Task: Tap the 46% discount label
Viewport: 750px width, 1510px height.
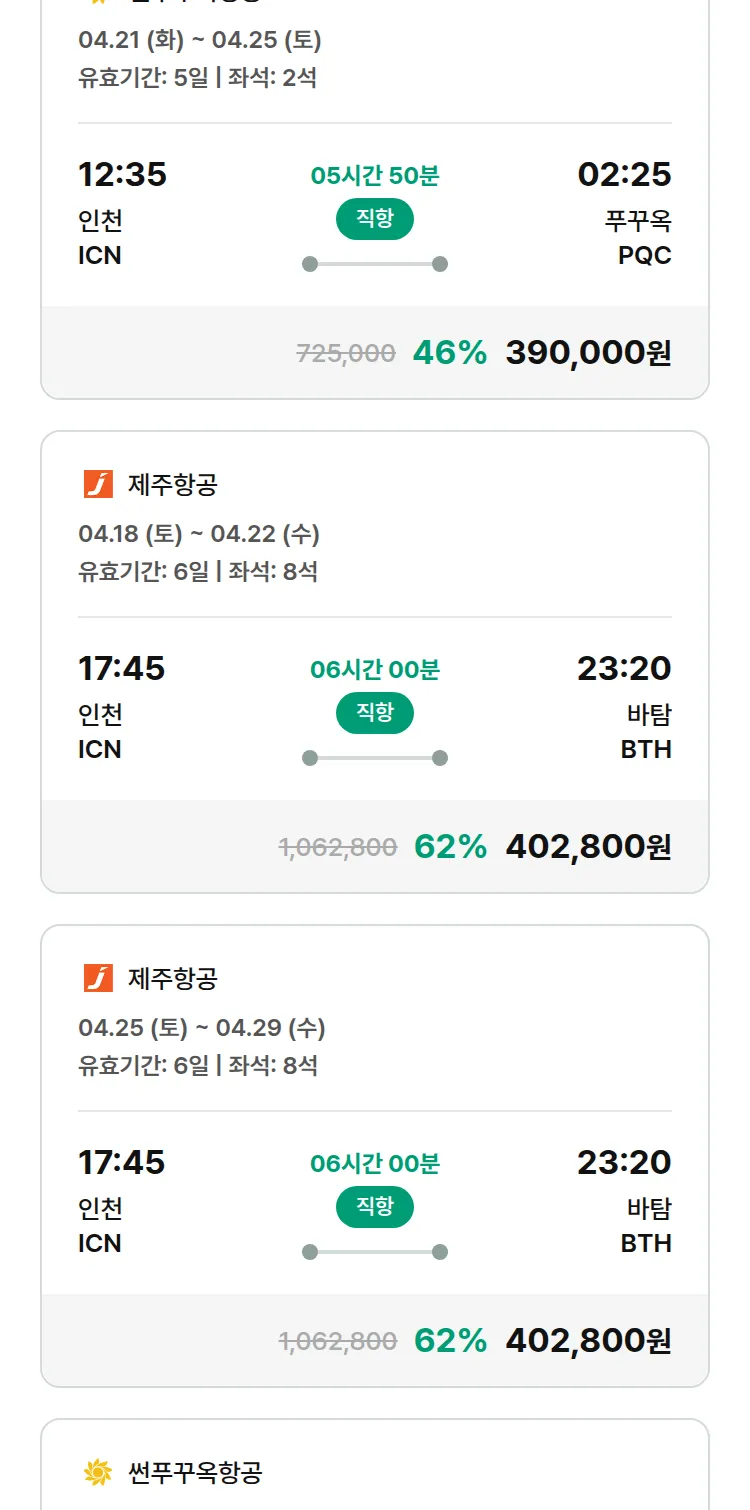Action: tap(449, 353)
